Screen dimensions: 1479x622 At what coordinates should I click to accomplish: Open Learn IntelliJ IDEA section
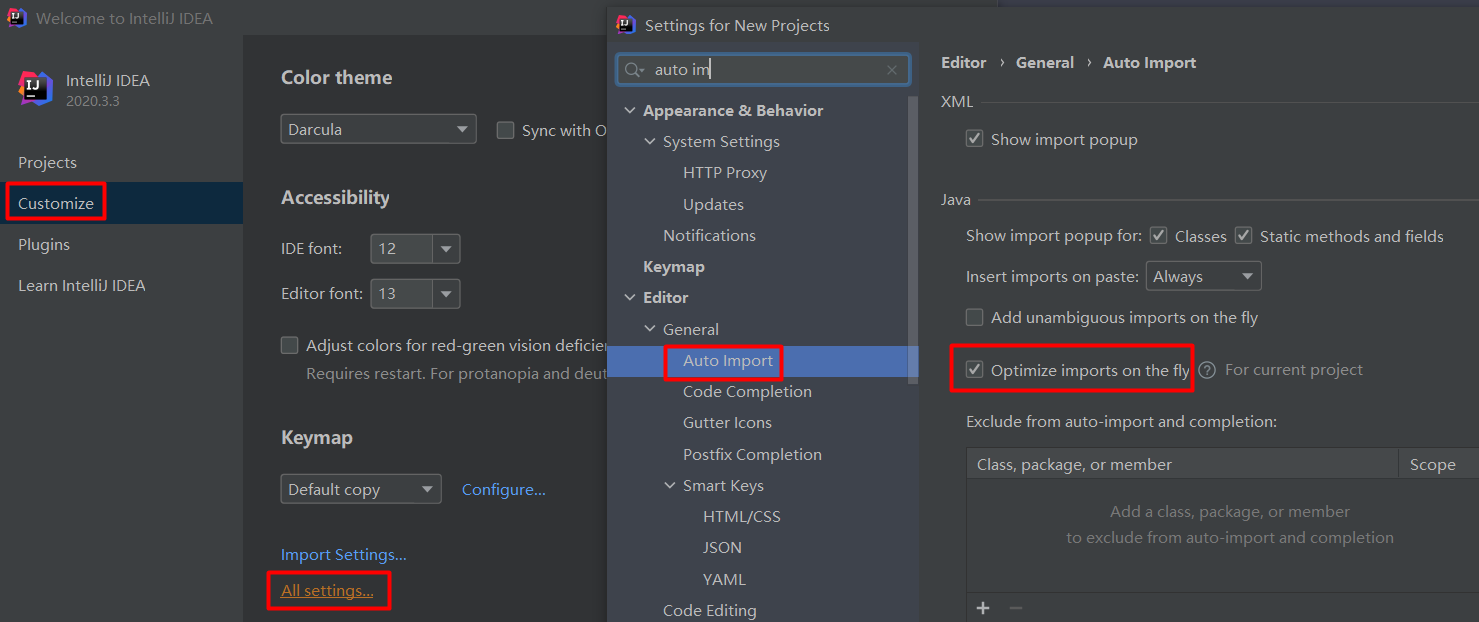click(82, 285)
